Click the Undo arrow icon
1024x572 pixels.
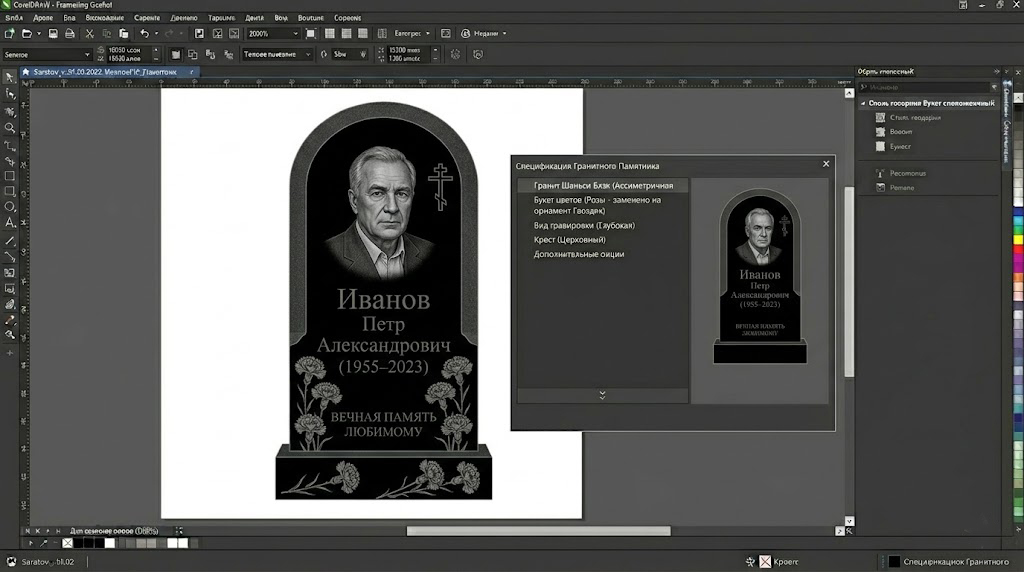[x=145, y=33]
